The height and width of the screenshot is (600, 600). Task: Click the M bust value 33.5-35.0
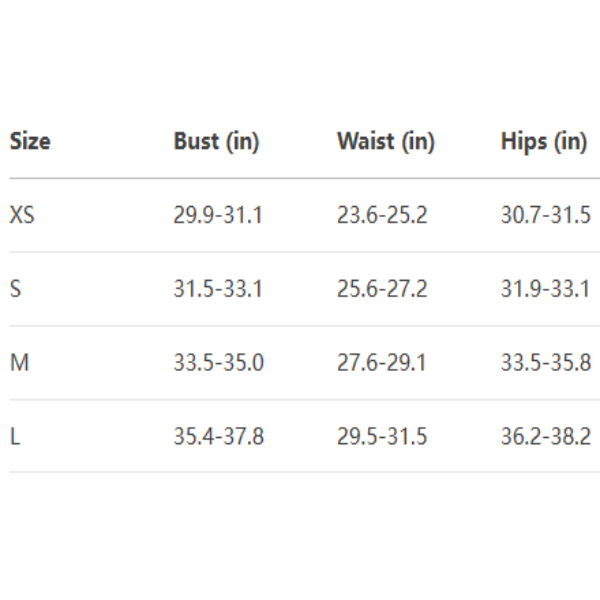pos(218,363)
